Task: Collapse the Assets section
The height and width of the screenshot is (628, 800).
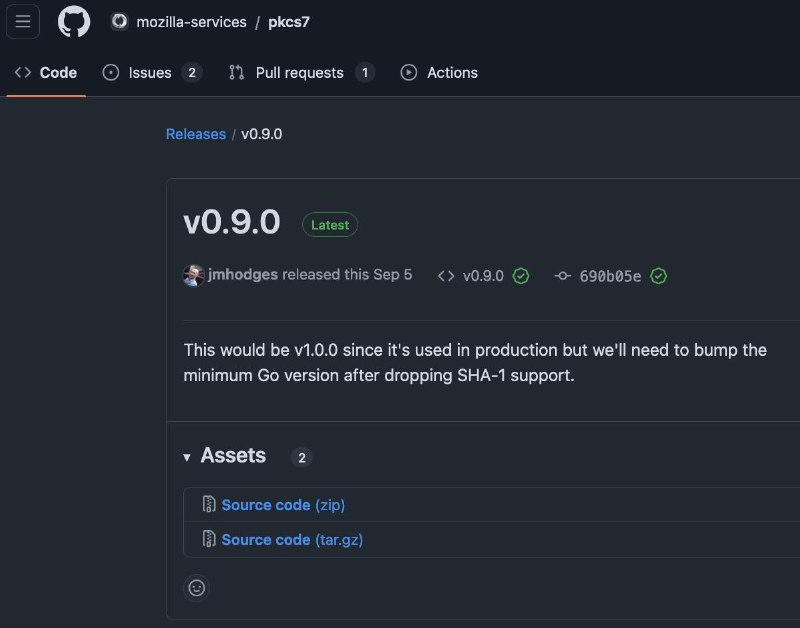Action: tap(187, 457)
